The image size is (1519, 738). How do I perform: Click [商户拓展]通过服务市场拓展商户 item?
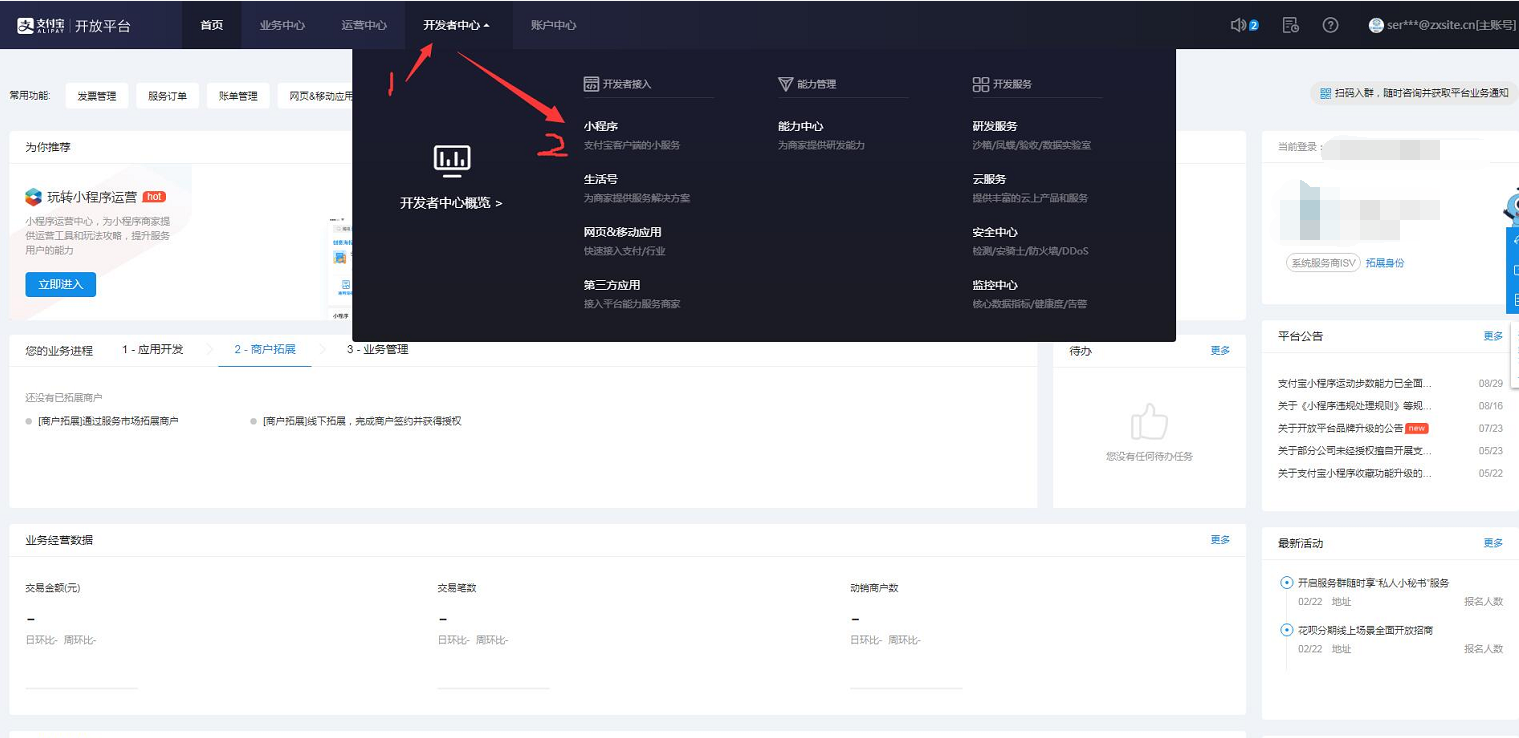tap(108, 422)
